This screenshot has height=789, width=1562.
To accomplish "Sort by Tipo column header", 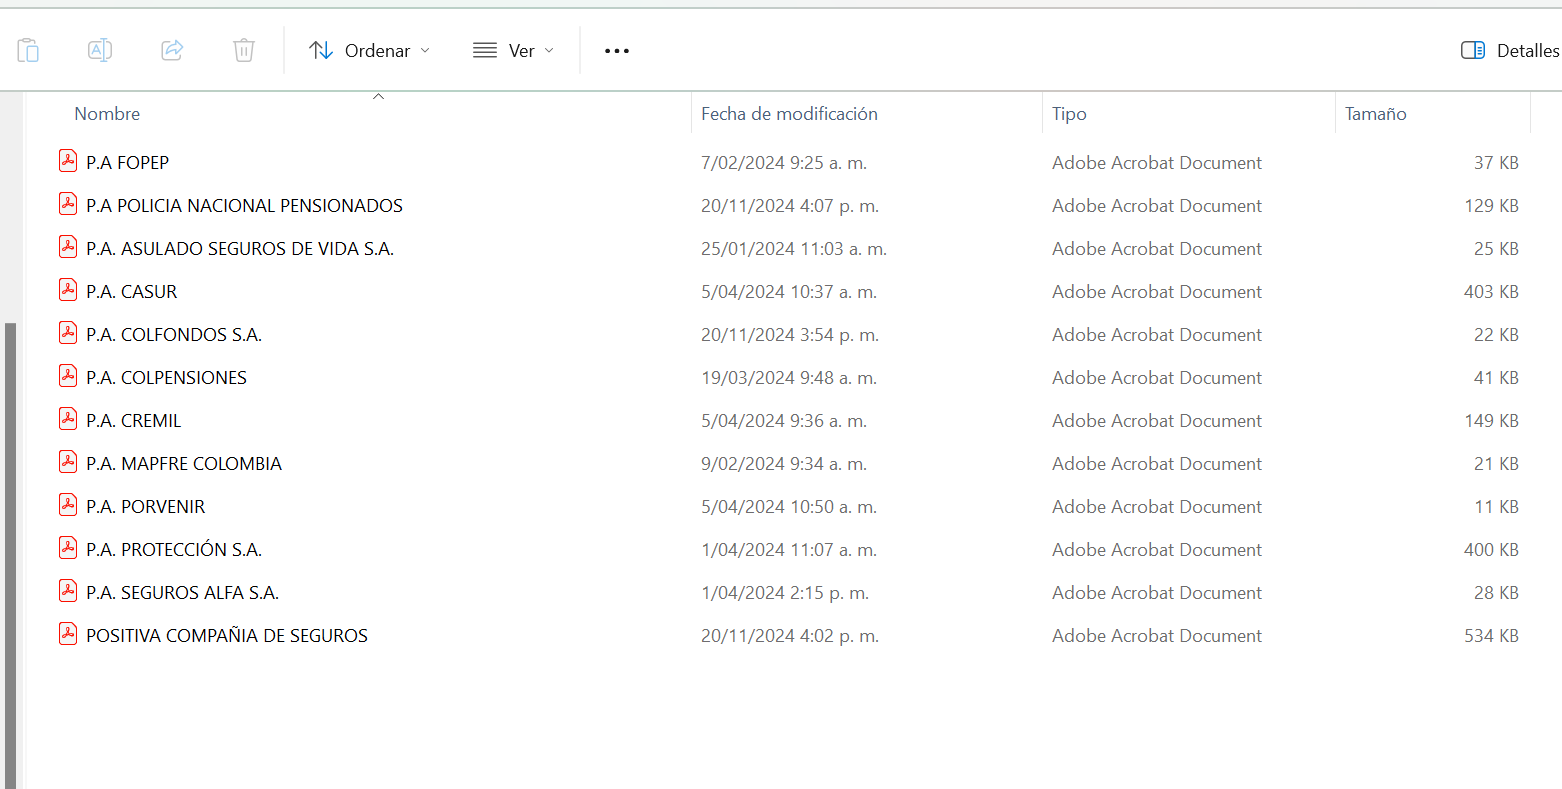I will pyautogui.click(x=1069, y=114).
